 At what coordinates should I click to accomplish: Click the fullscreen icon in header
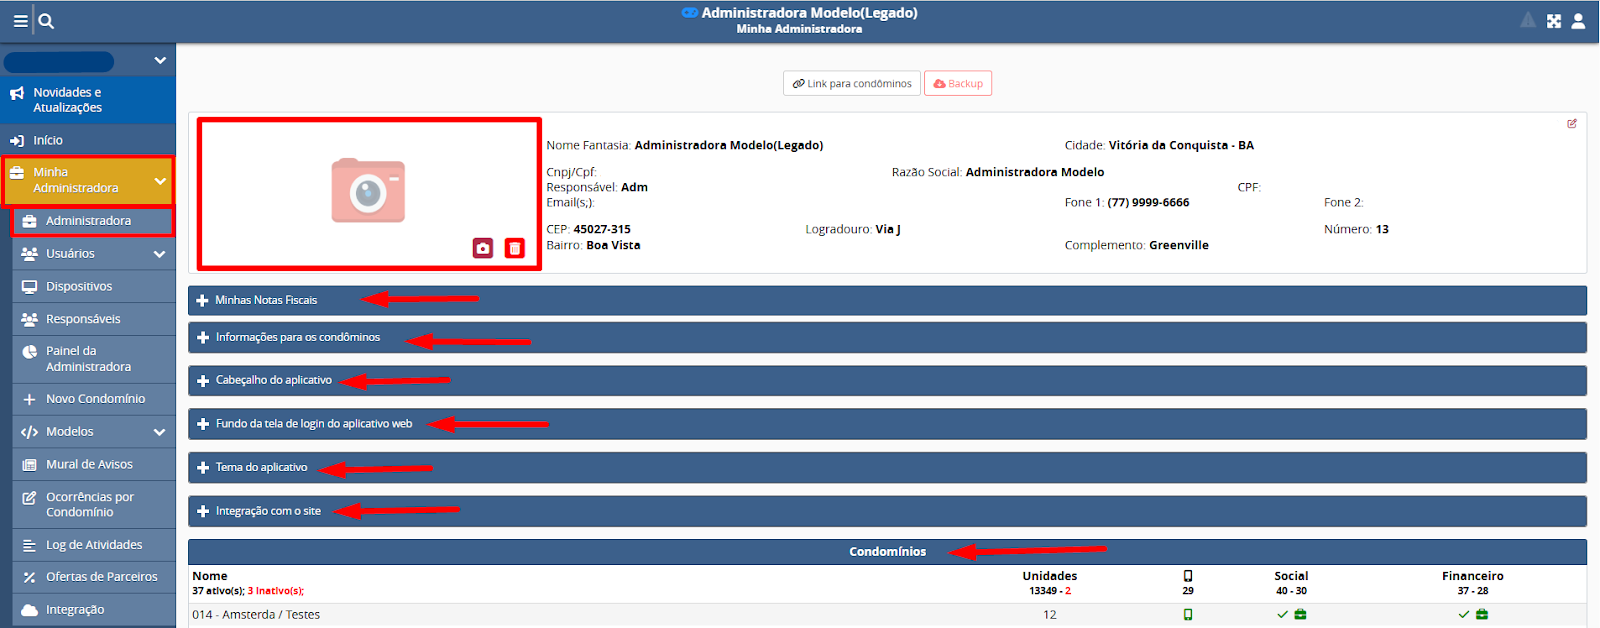[1554, 21]
